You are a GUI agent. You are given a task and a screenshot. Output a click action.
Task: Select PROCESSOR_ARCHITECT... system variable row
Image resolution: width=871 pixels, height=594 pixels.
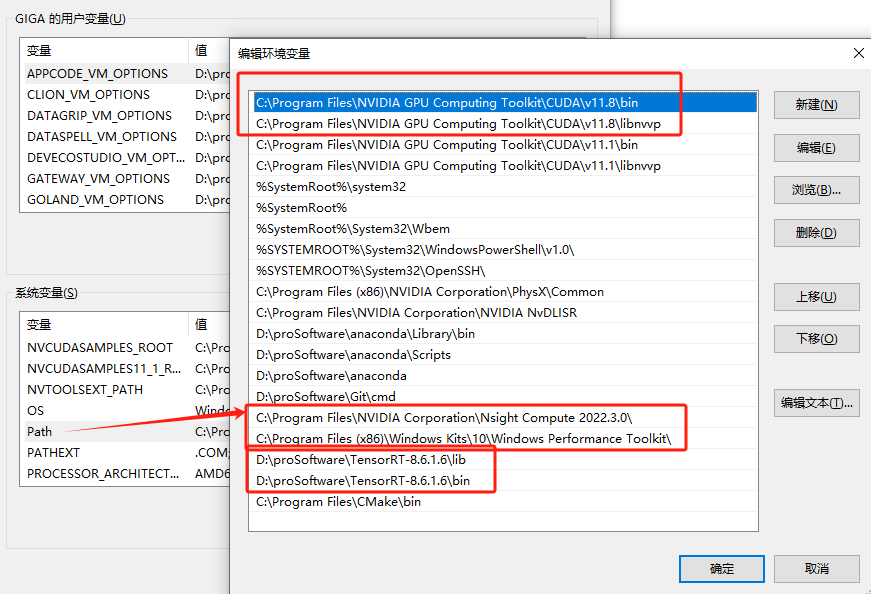(125, 474)
